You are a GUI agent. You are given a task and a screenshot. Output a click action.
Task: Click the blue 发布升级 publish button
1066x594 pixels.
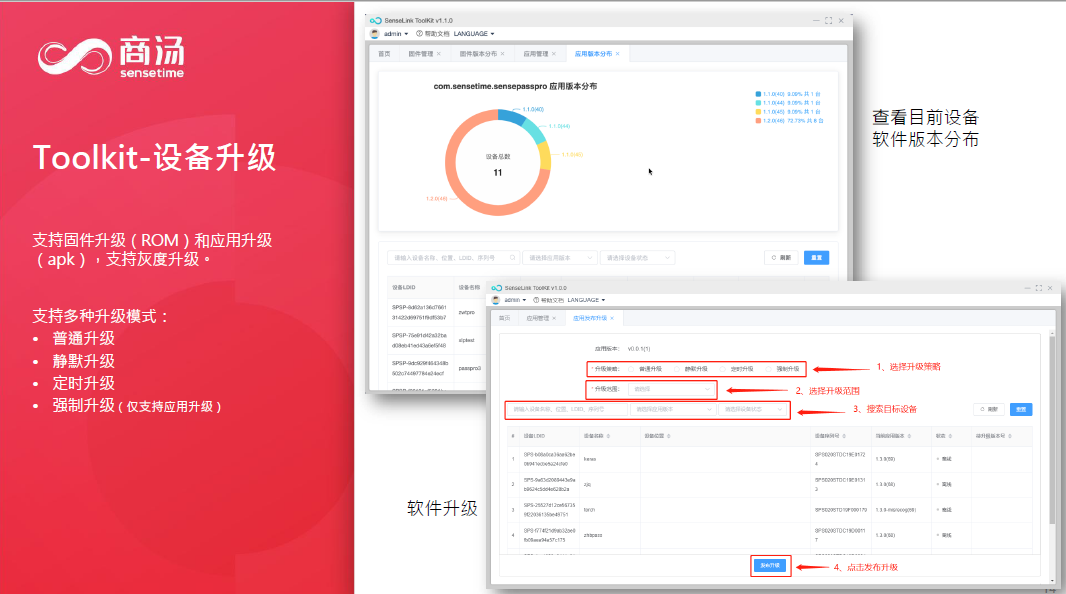pyautogui.click(x=770, y=565)
